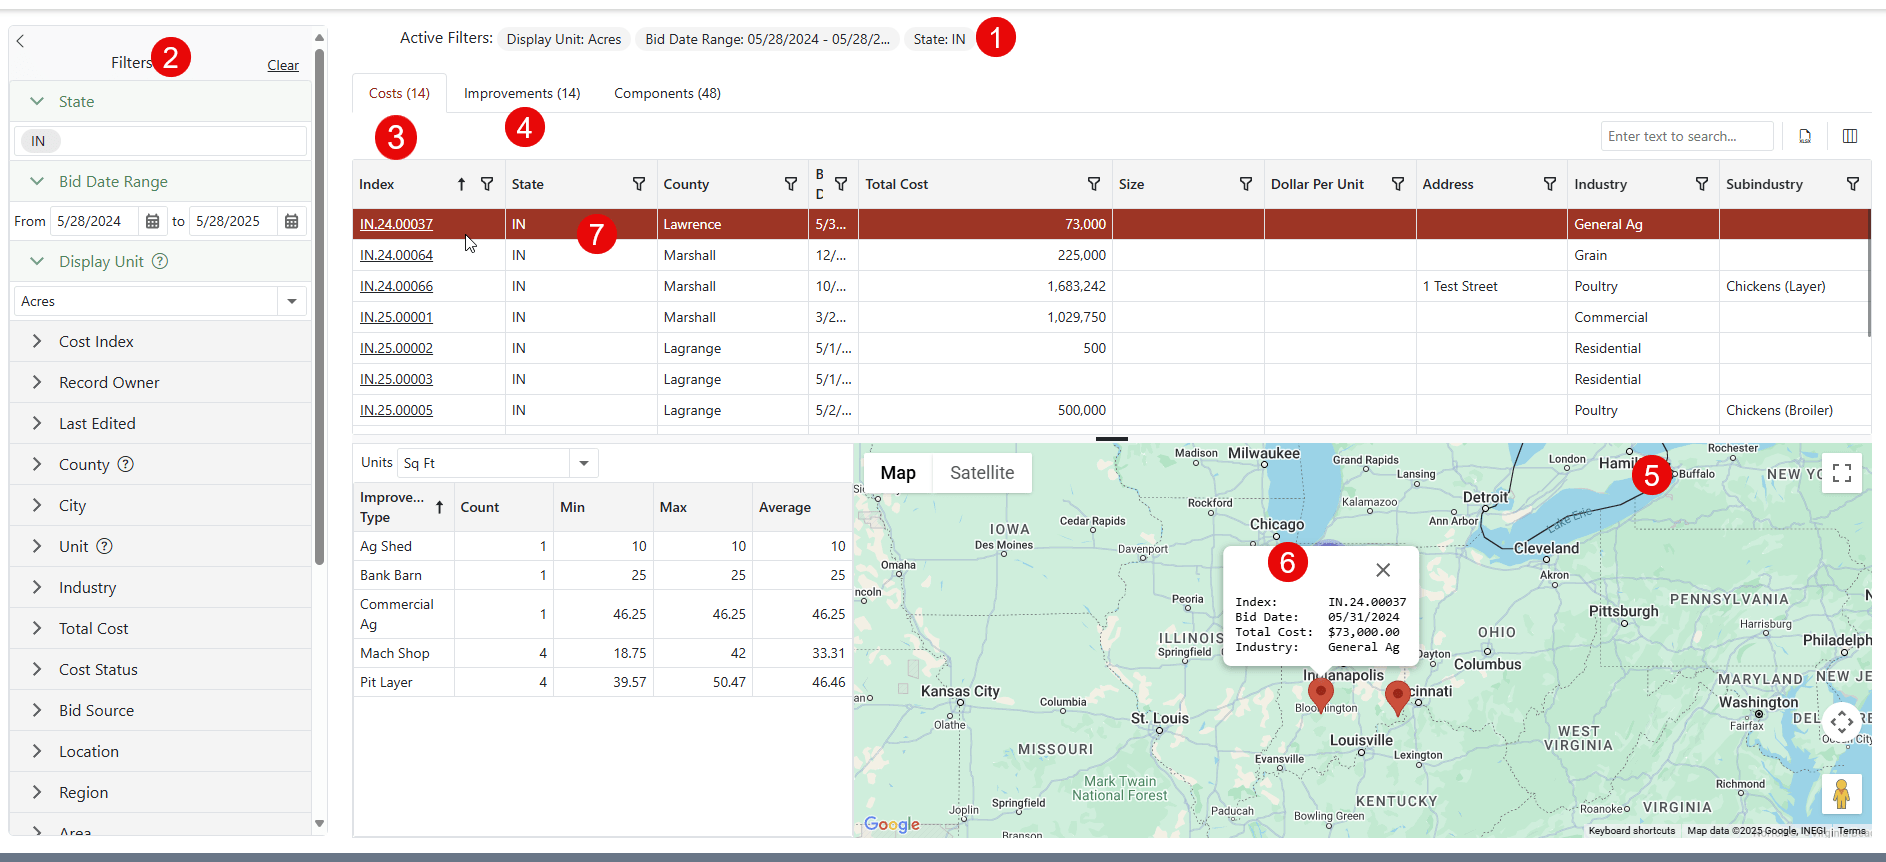
Task: Switch the map to Satellite view
Action: [981, 473]
